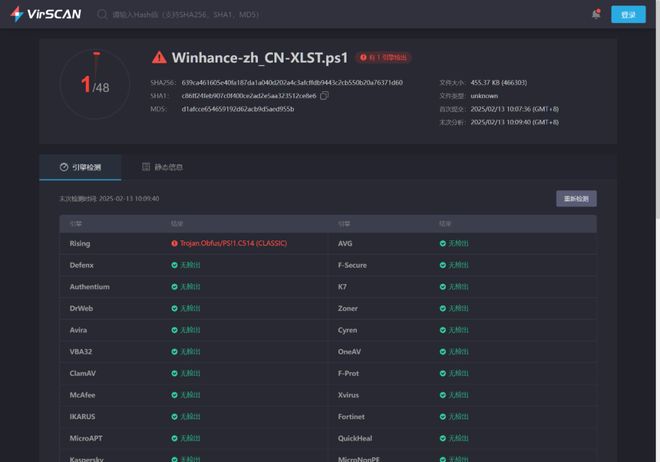Image resolution: width=660 pixels, height=462 pixels.
Task: Click the 1/48 detection ratio gauge
Action: [x=95, y=86]
